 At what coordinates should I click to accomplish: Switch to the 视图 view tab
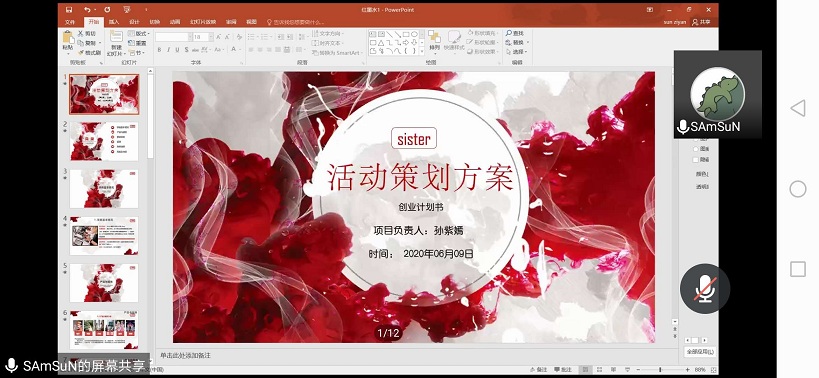tap(252, 22)
